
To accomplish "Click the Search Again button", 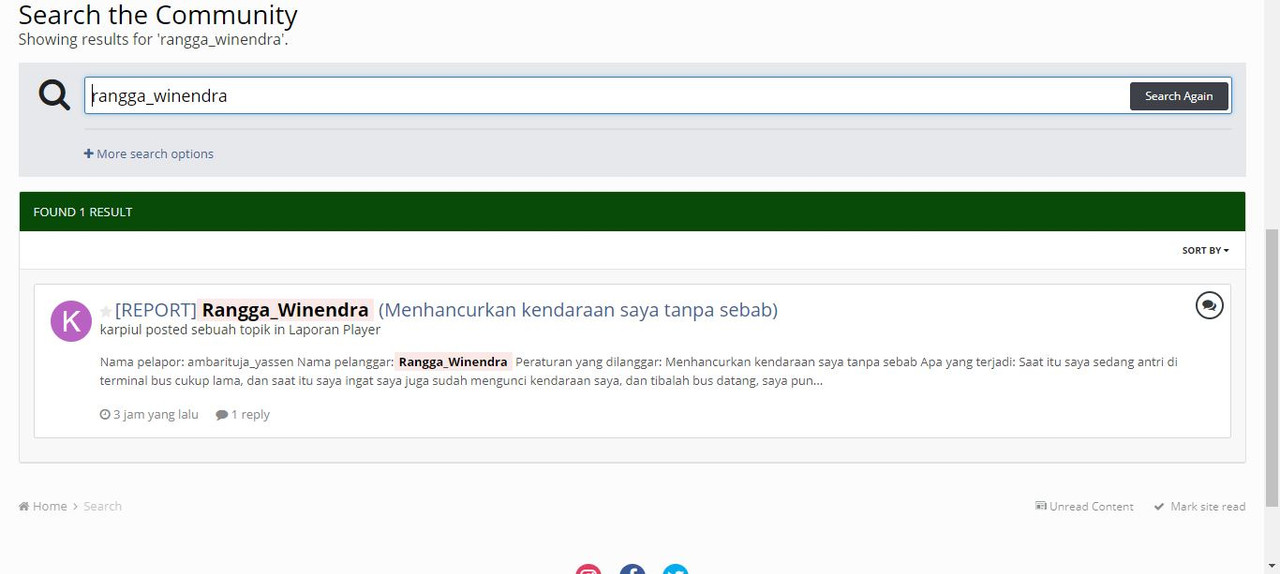I will point(1179,96).
